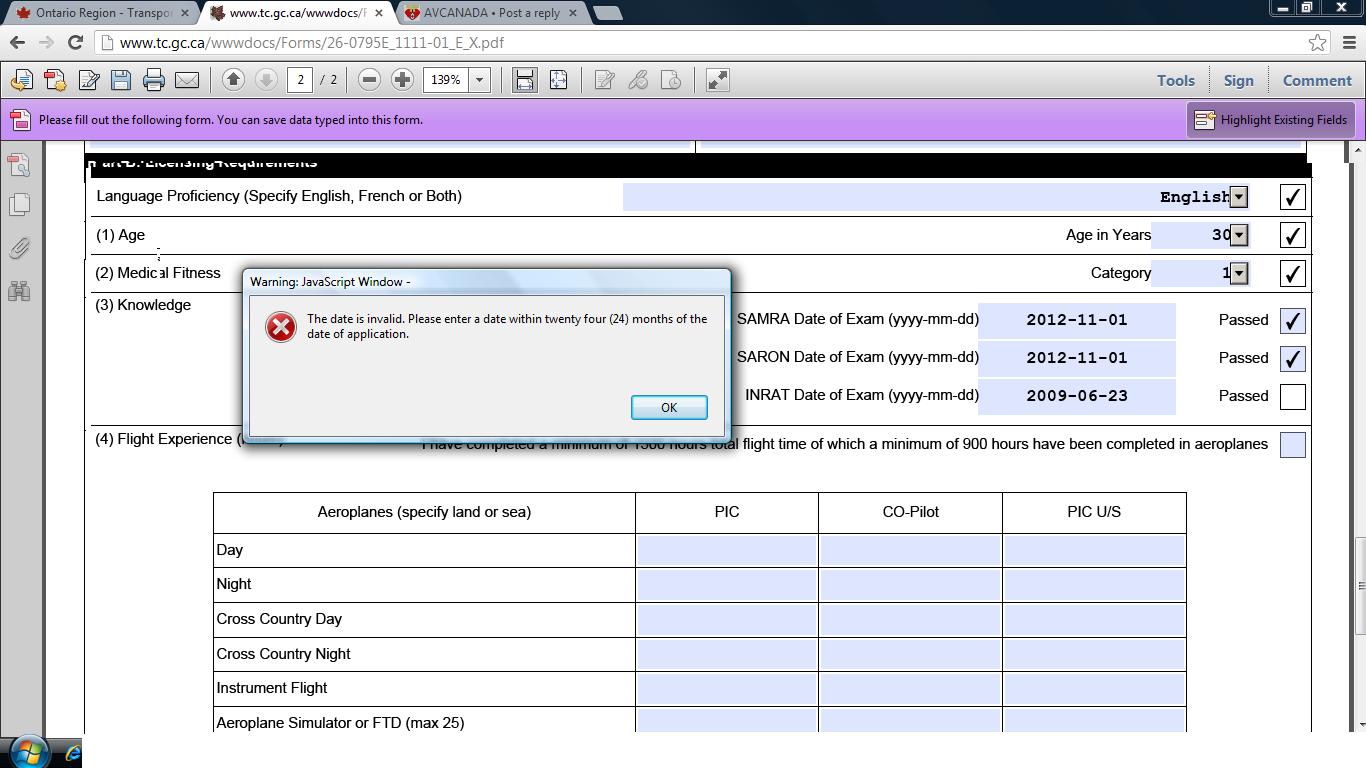Image resolution: width=1366 pixels, height=768 pixels.
Task: Close the AVCANADA tab
Action: 572,13
